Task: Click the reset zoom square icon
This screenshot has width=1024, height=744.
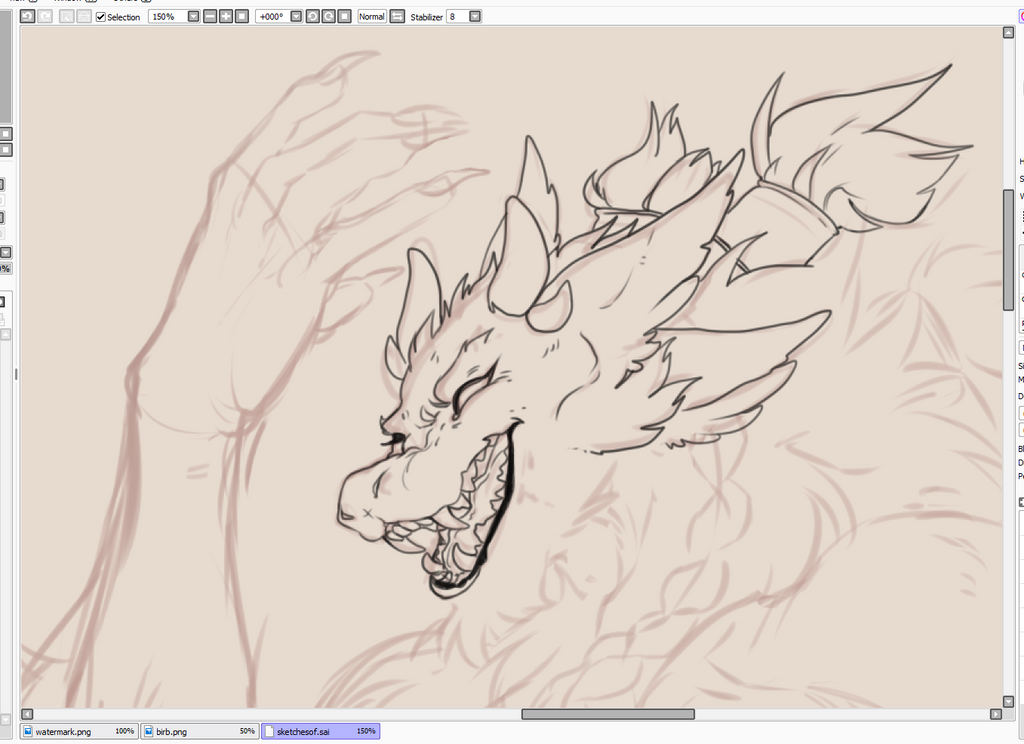Action: click(x=242, y=16)
